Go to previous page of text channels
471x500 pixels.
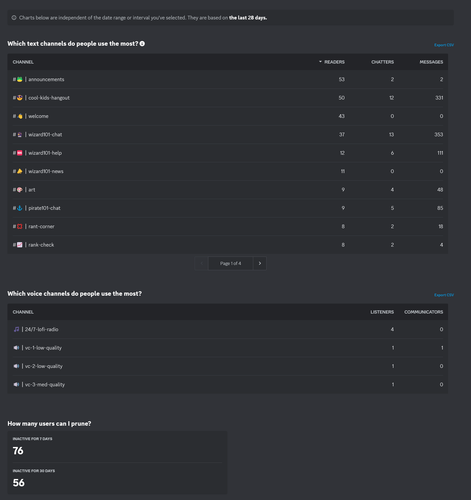pyautogui.click(x=201, y=263)
